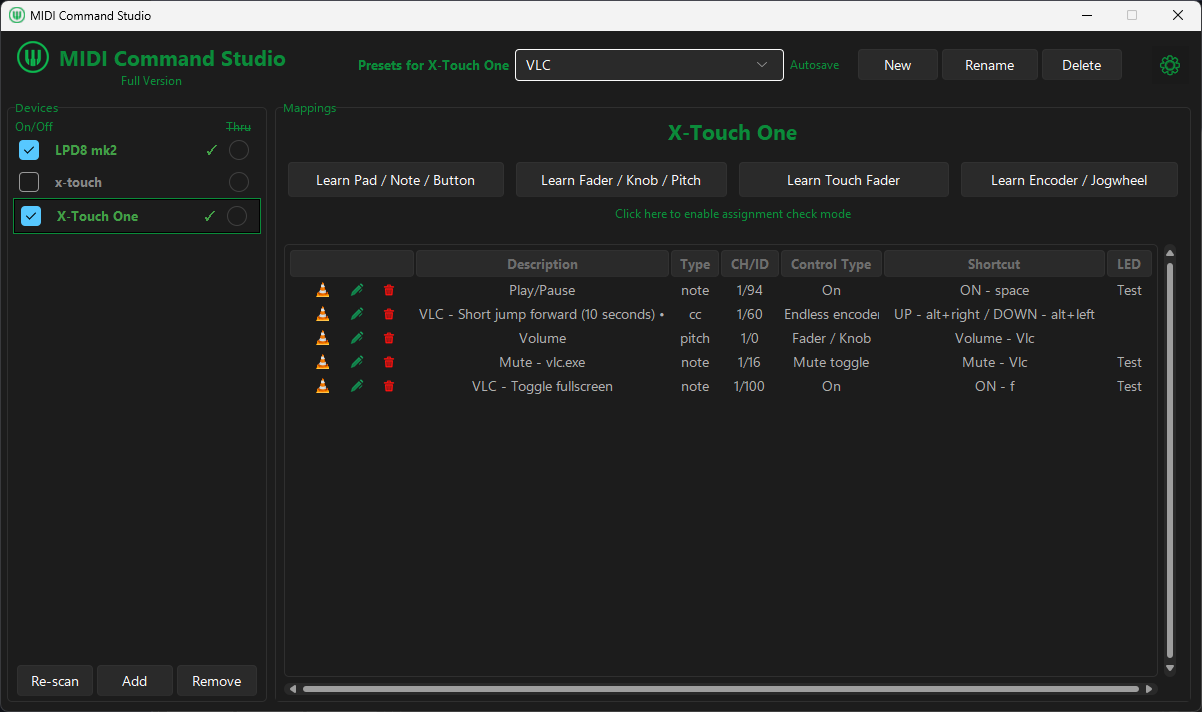Toggle LPD8 mk2 device checkbox off
Screen dimensions: 1202x712
(30, 150)
